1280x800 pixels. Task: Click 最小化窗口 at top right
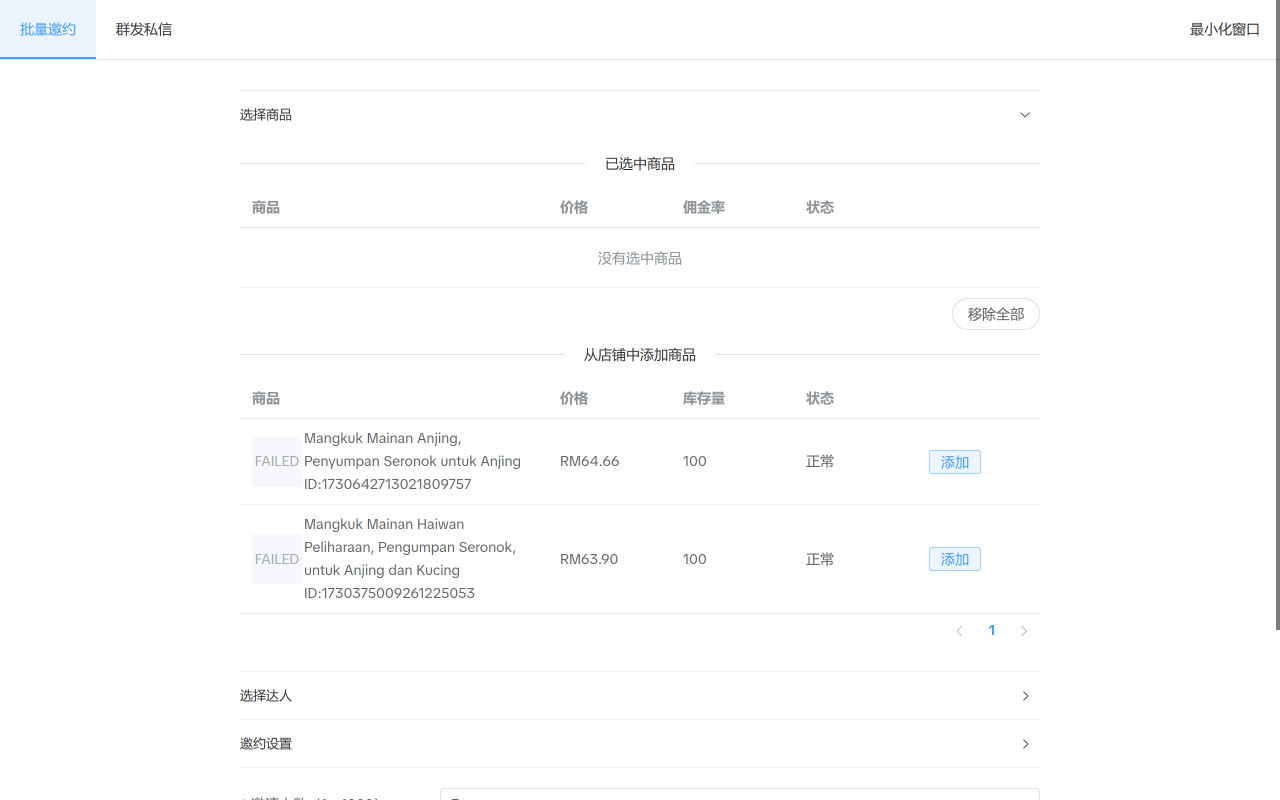coord(1225,29)
